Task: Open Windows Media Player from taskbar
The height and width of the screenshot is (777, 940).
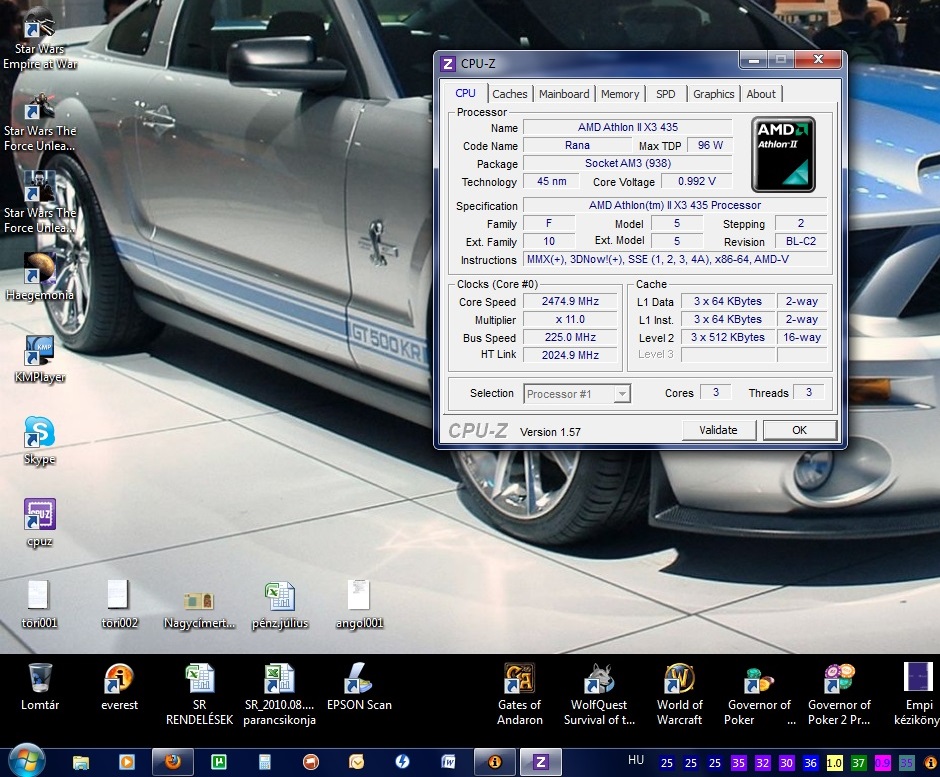Action: (x=126, y=762)
